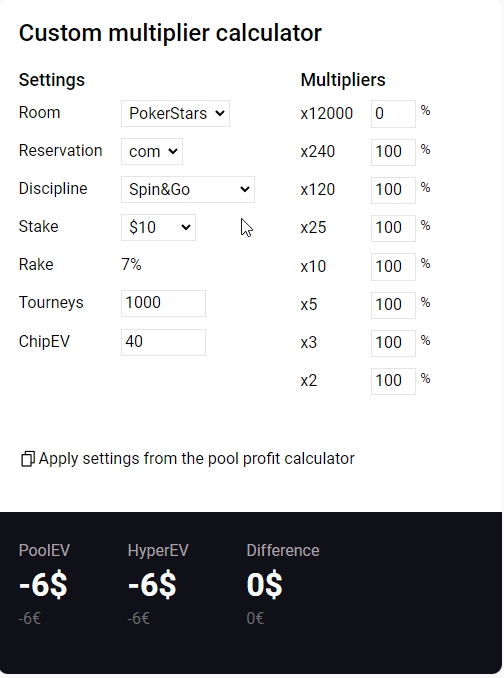Select the x120 multiplier percentage field
The image size is (504, 678).
pyautogui.click(x=393, y=190)
